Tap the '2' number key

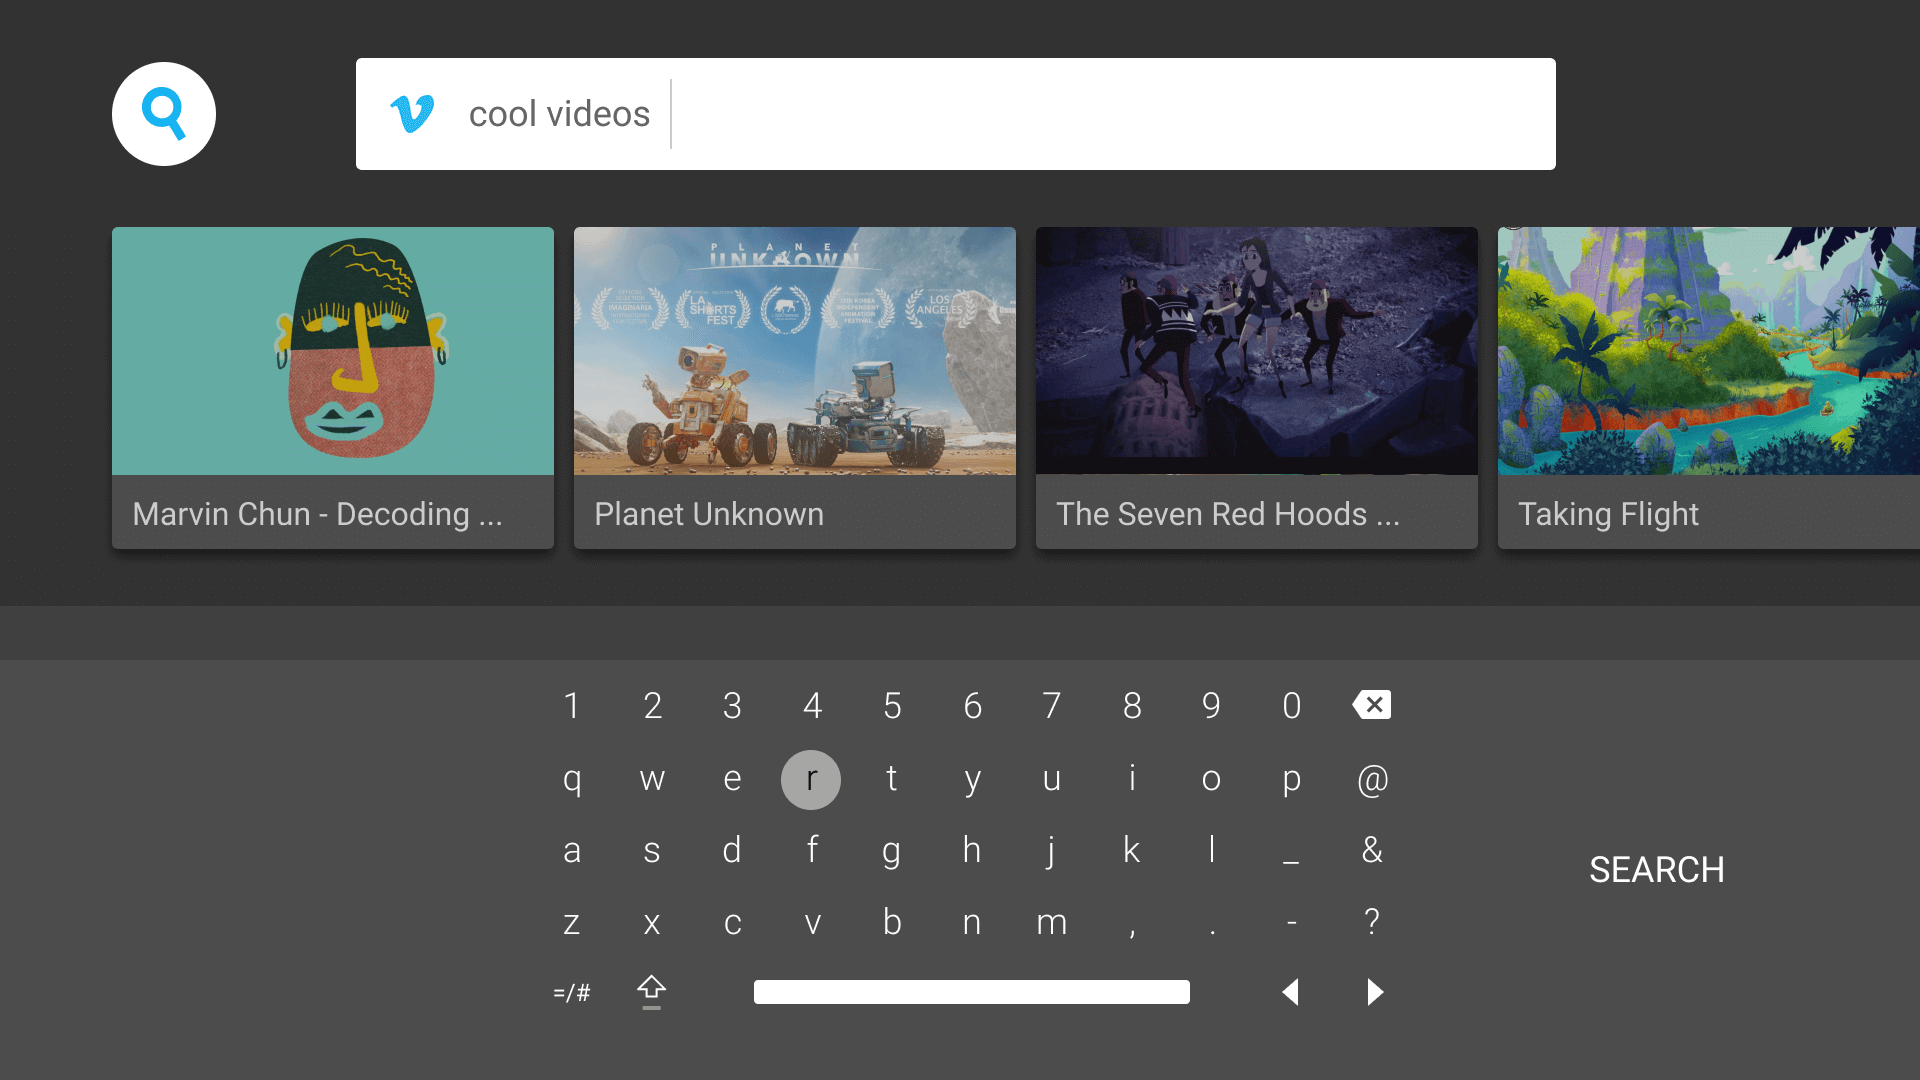(x=652, y=706)
